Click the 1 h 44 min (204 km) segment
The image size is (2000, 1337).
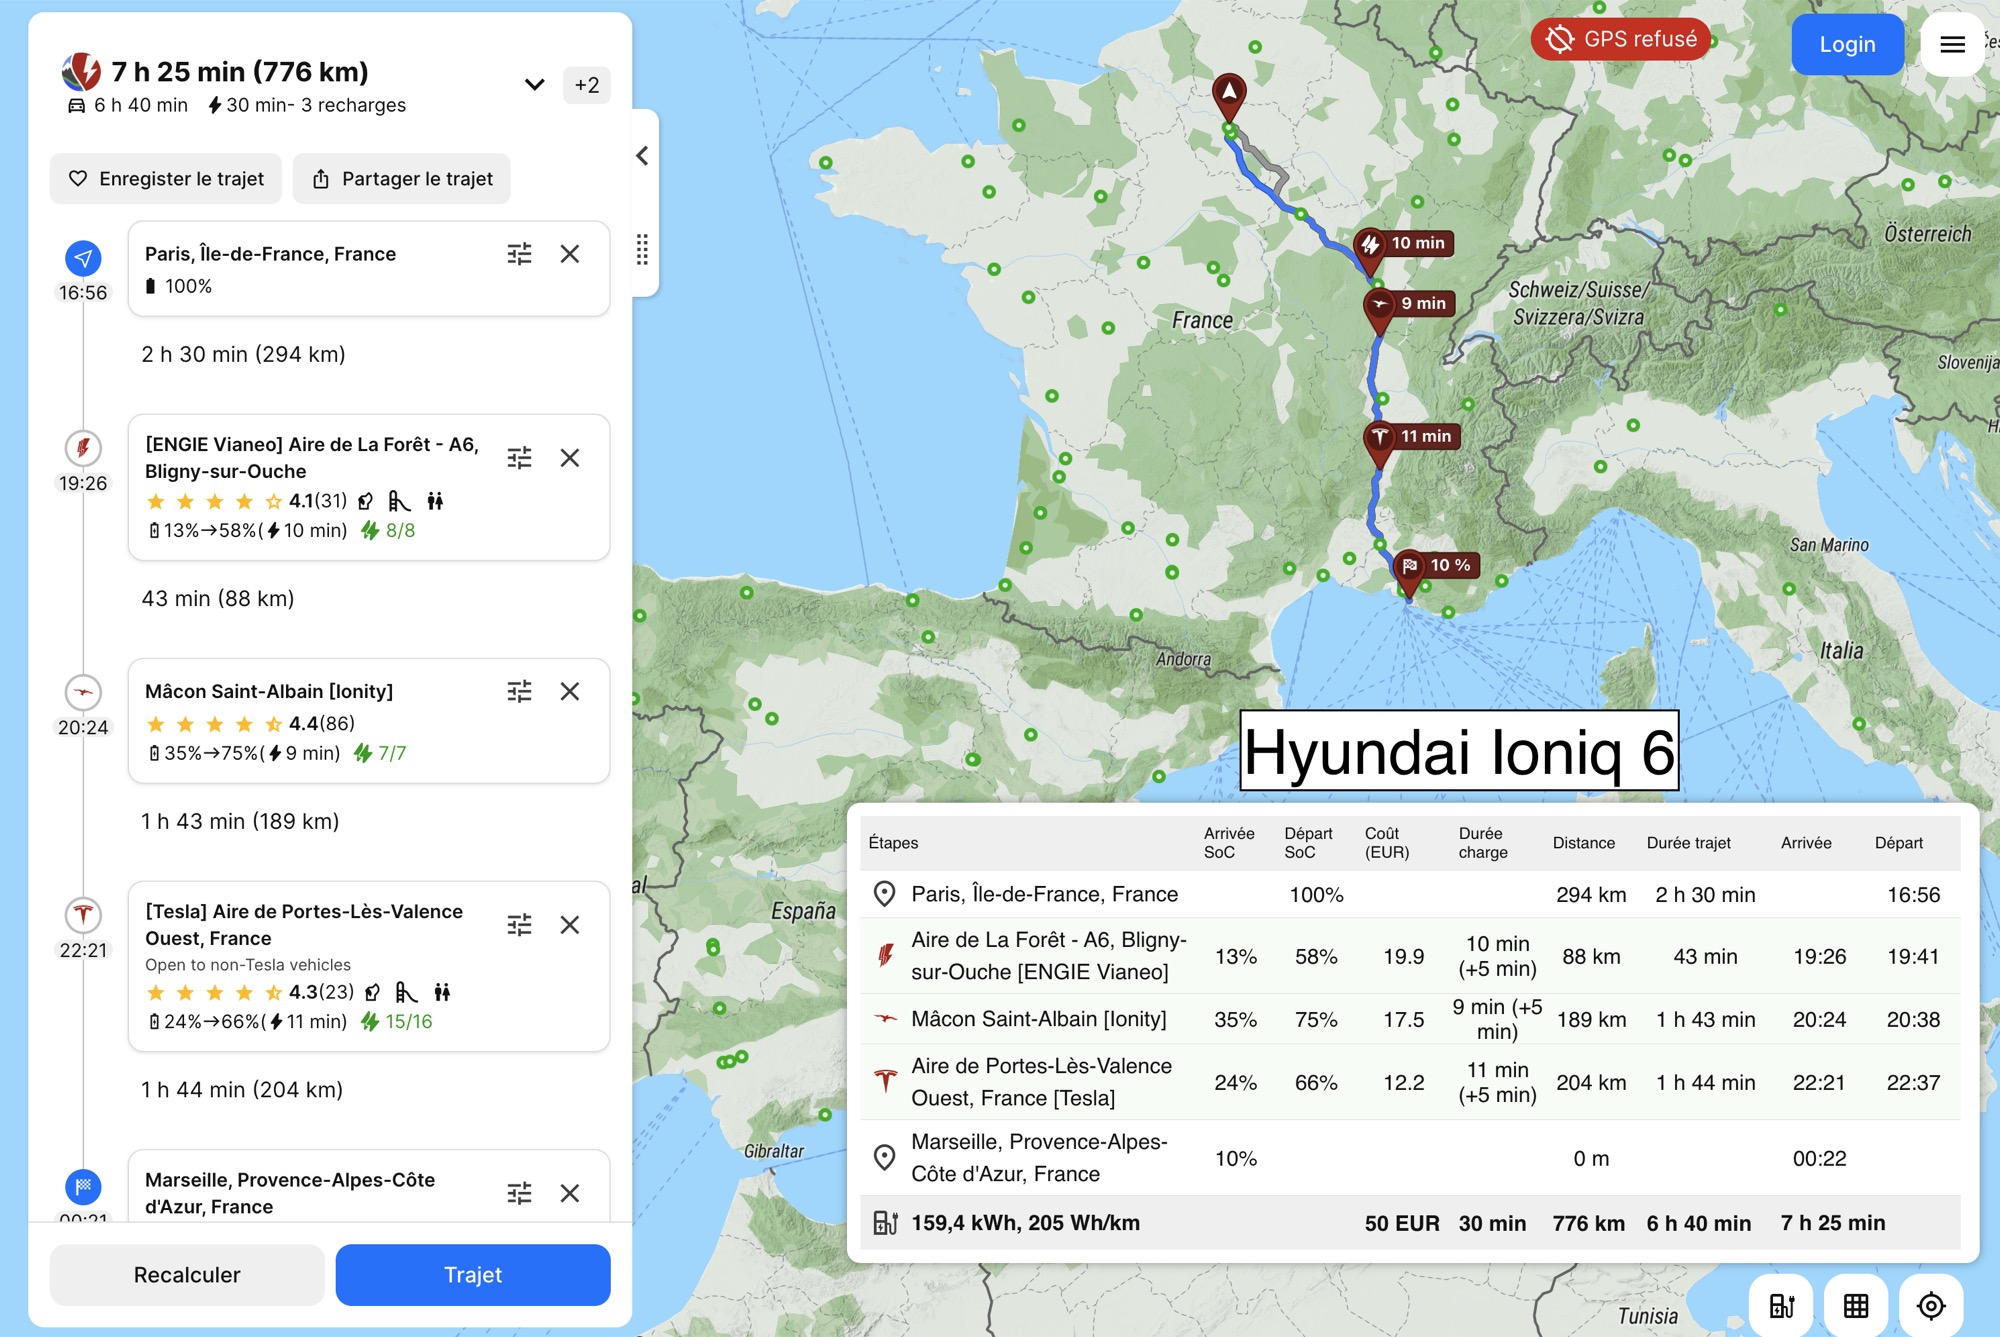click(x=242, y=1089)
